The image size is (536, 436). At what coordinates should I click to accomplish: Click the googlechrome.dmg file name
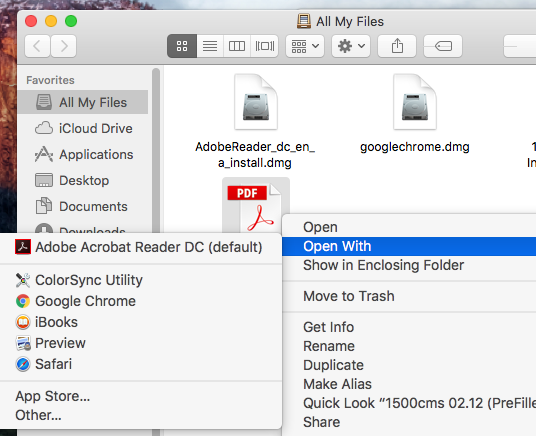[x=415, y=147]
